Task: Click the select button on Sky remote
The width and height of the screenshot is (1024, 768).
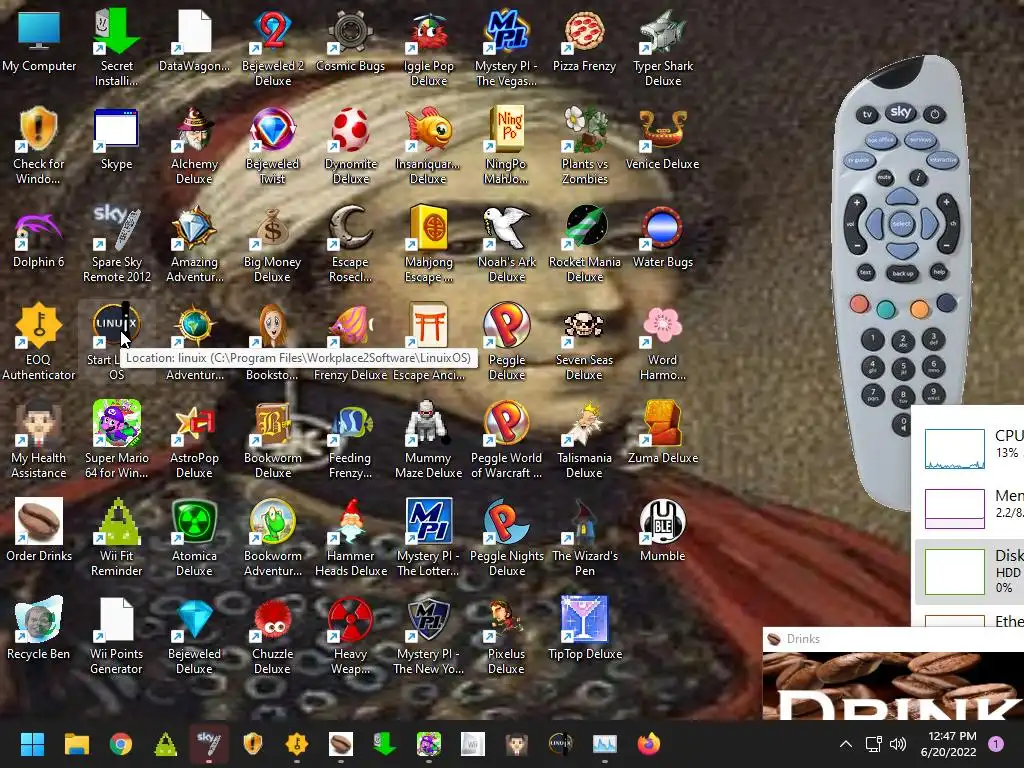Action: (x=901, y=224)
